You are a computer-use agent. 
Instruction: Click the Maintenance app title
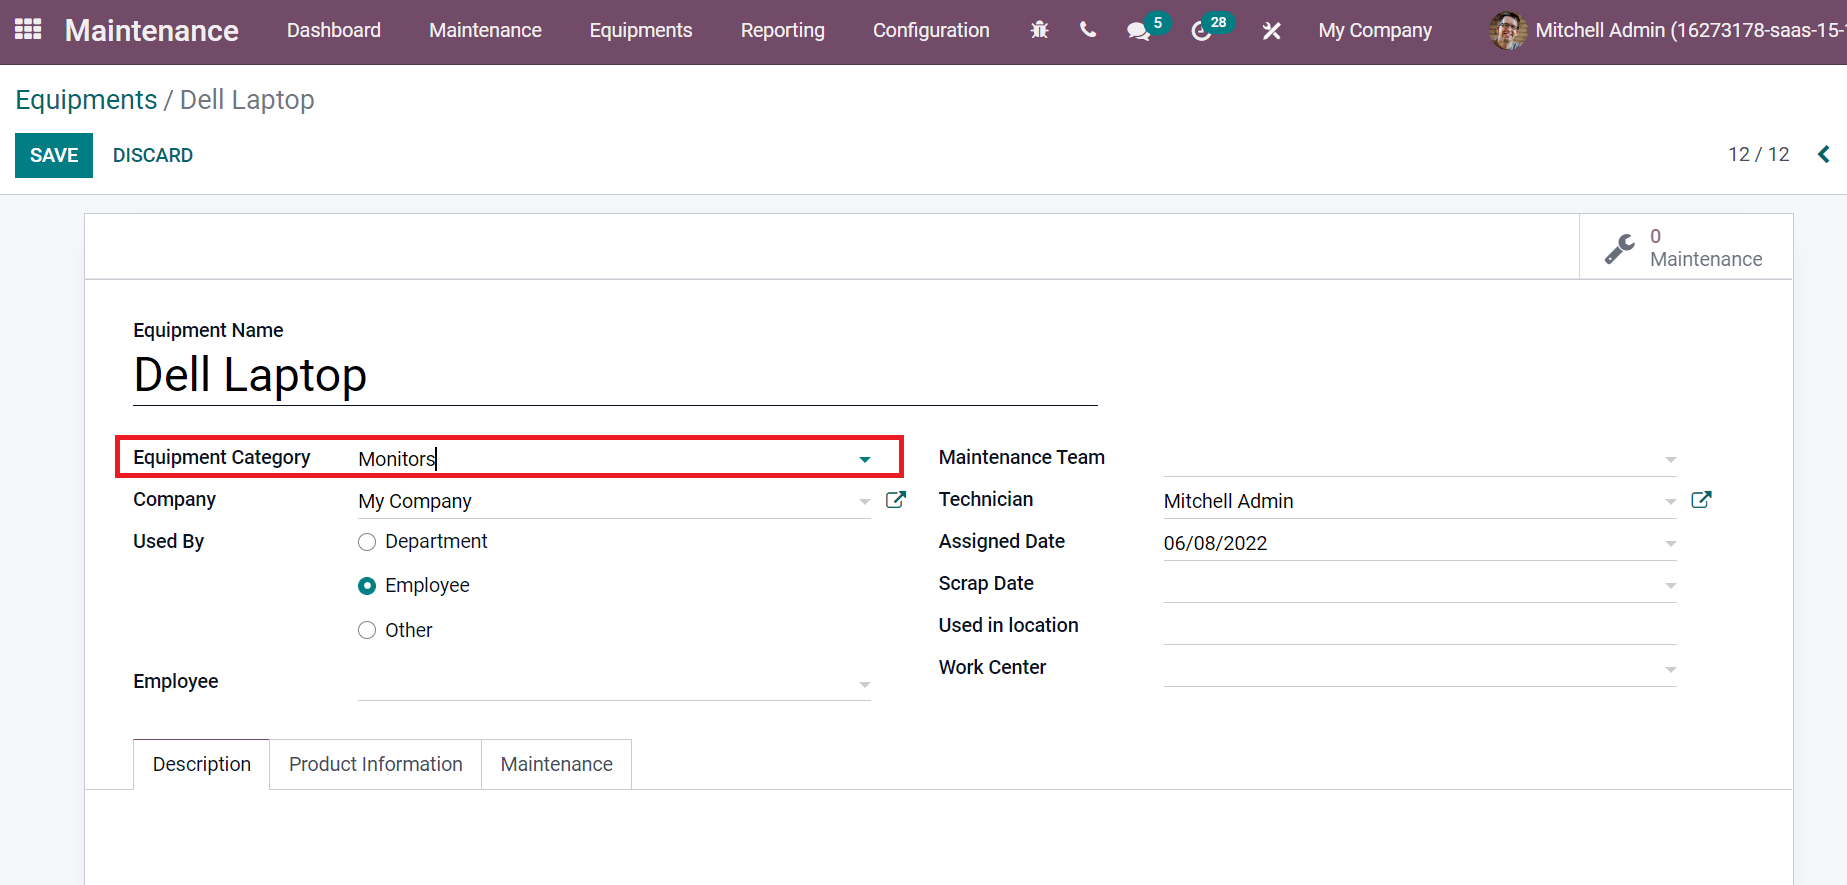pyautogui.click(x=152, y=30)
